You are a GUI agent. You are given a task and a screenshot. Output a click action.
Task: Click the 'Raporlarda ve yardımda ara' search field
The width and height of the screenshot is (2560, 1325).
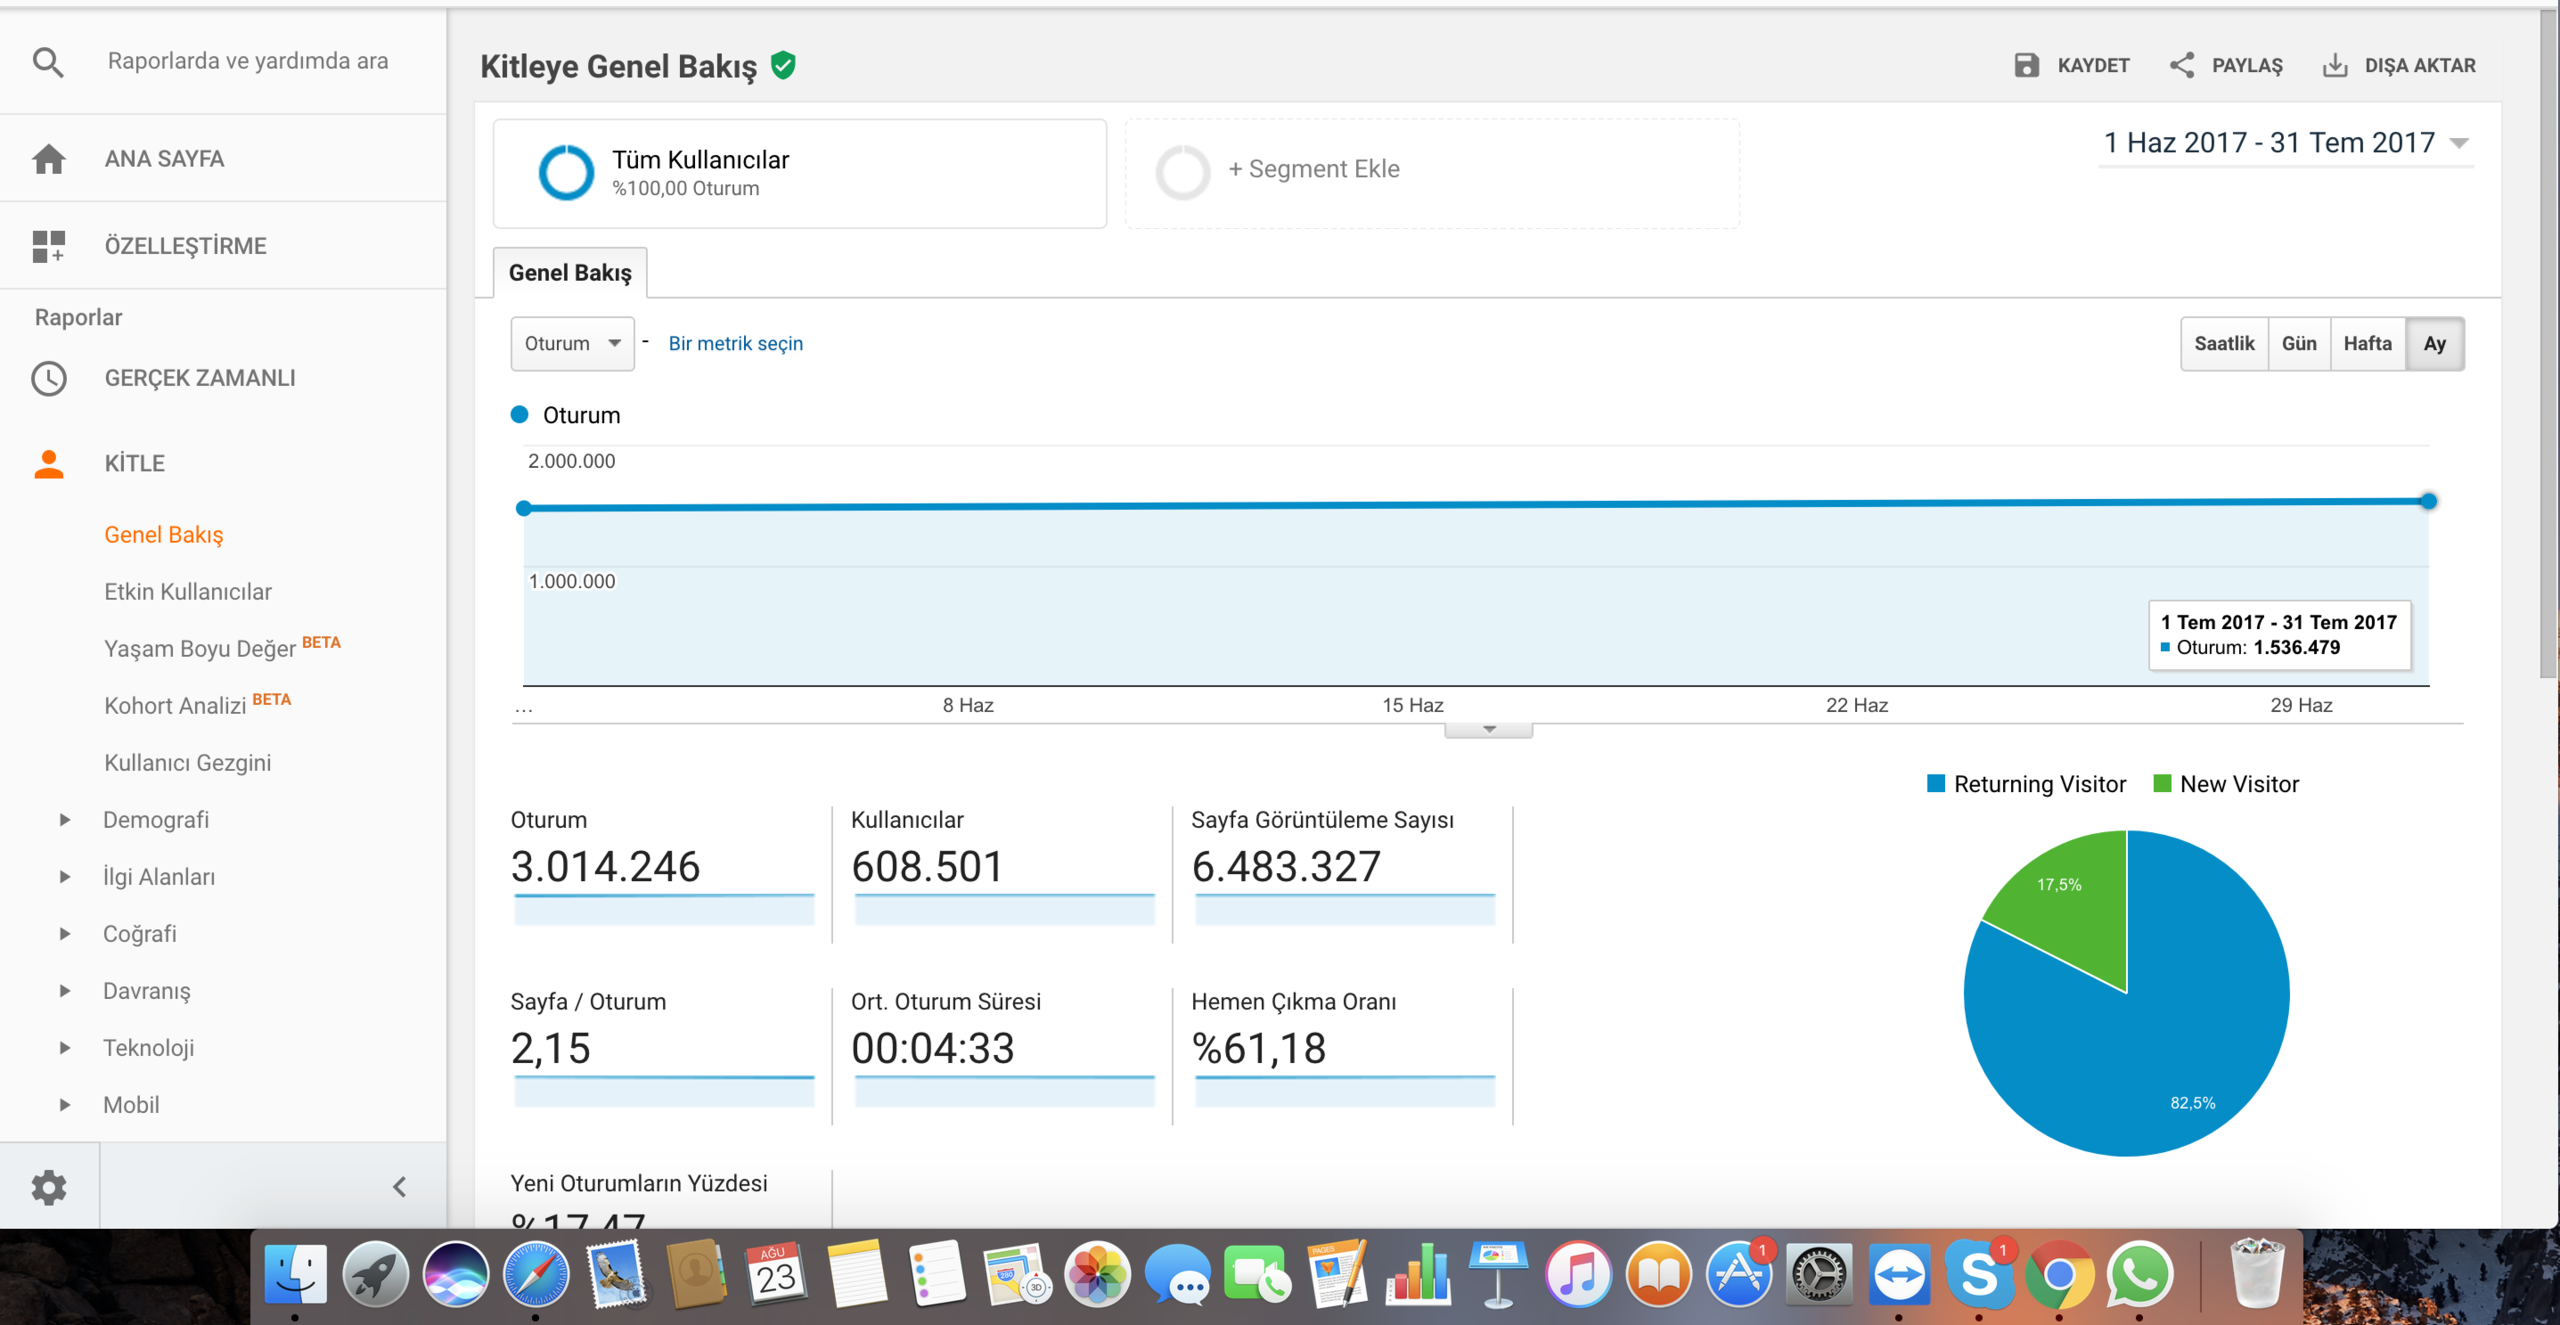coord(248,61)
